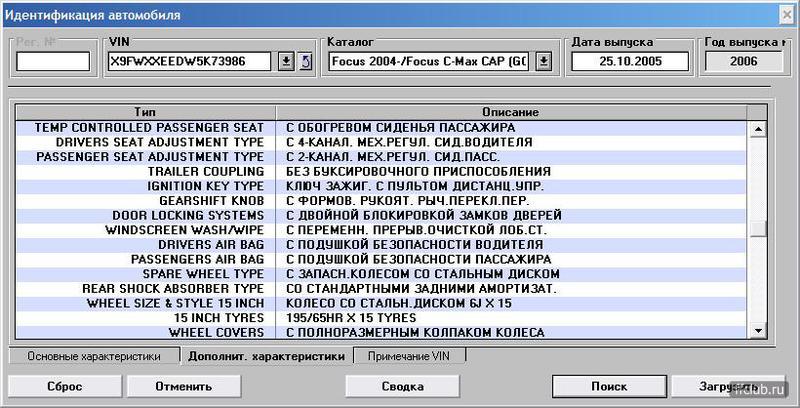Open the VIN history dropdown arrow
Image resolution: width=800 pixels, height=408 pixels.
286,62
